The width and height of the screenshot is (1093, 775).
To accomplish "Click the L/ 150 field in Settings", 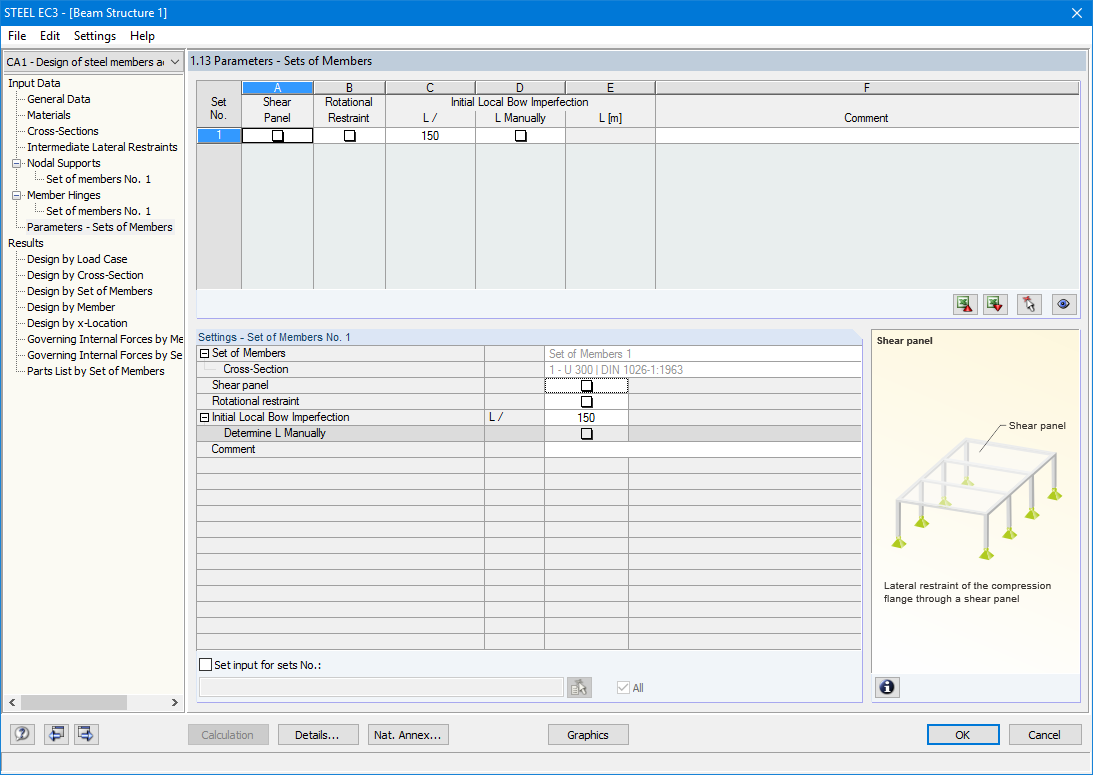I will point(586,417).
